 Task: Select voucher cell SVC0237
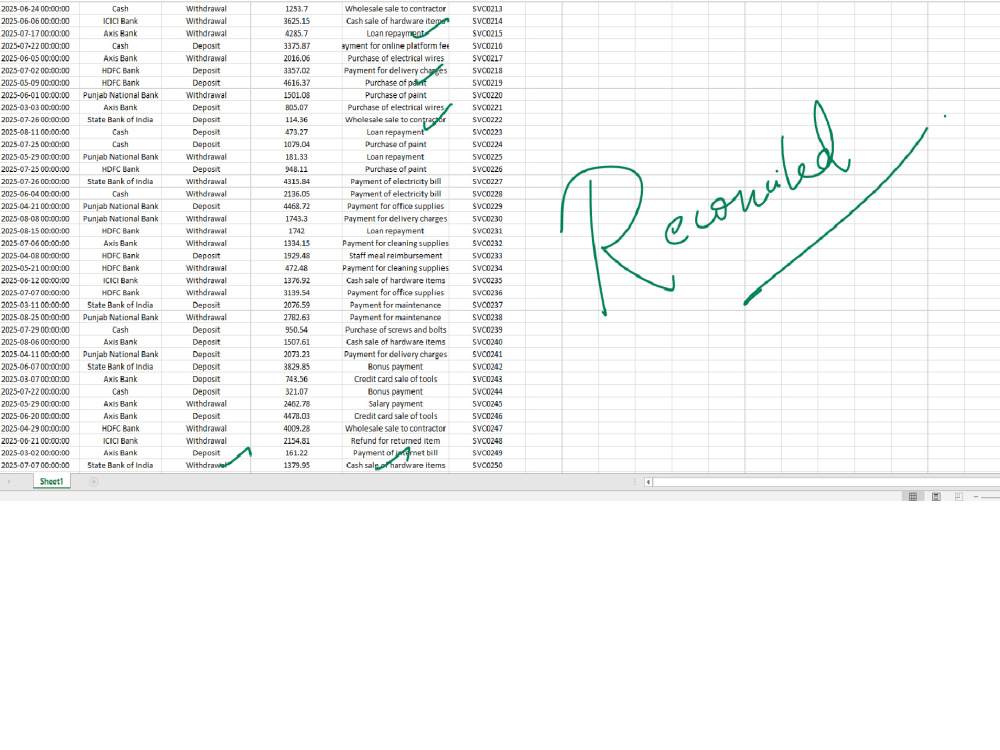tap(487, 305)
